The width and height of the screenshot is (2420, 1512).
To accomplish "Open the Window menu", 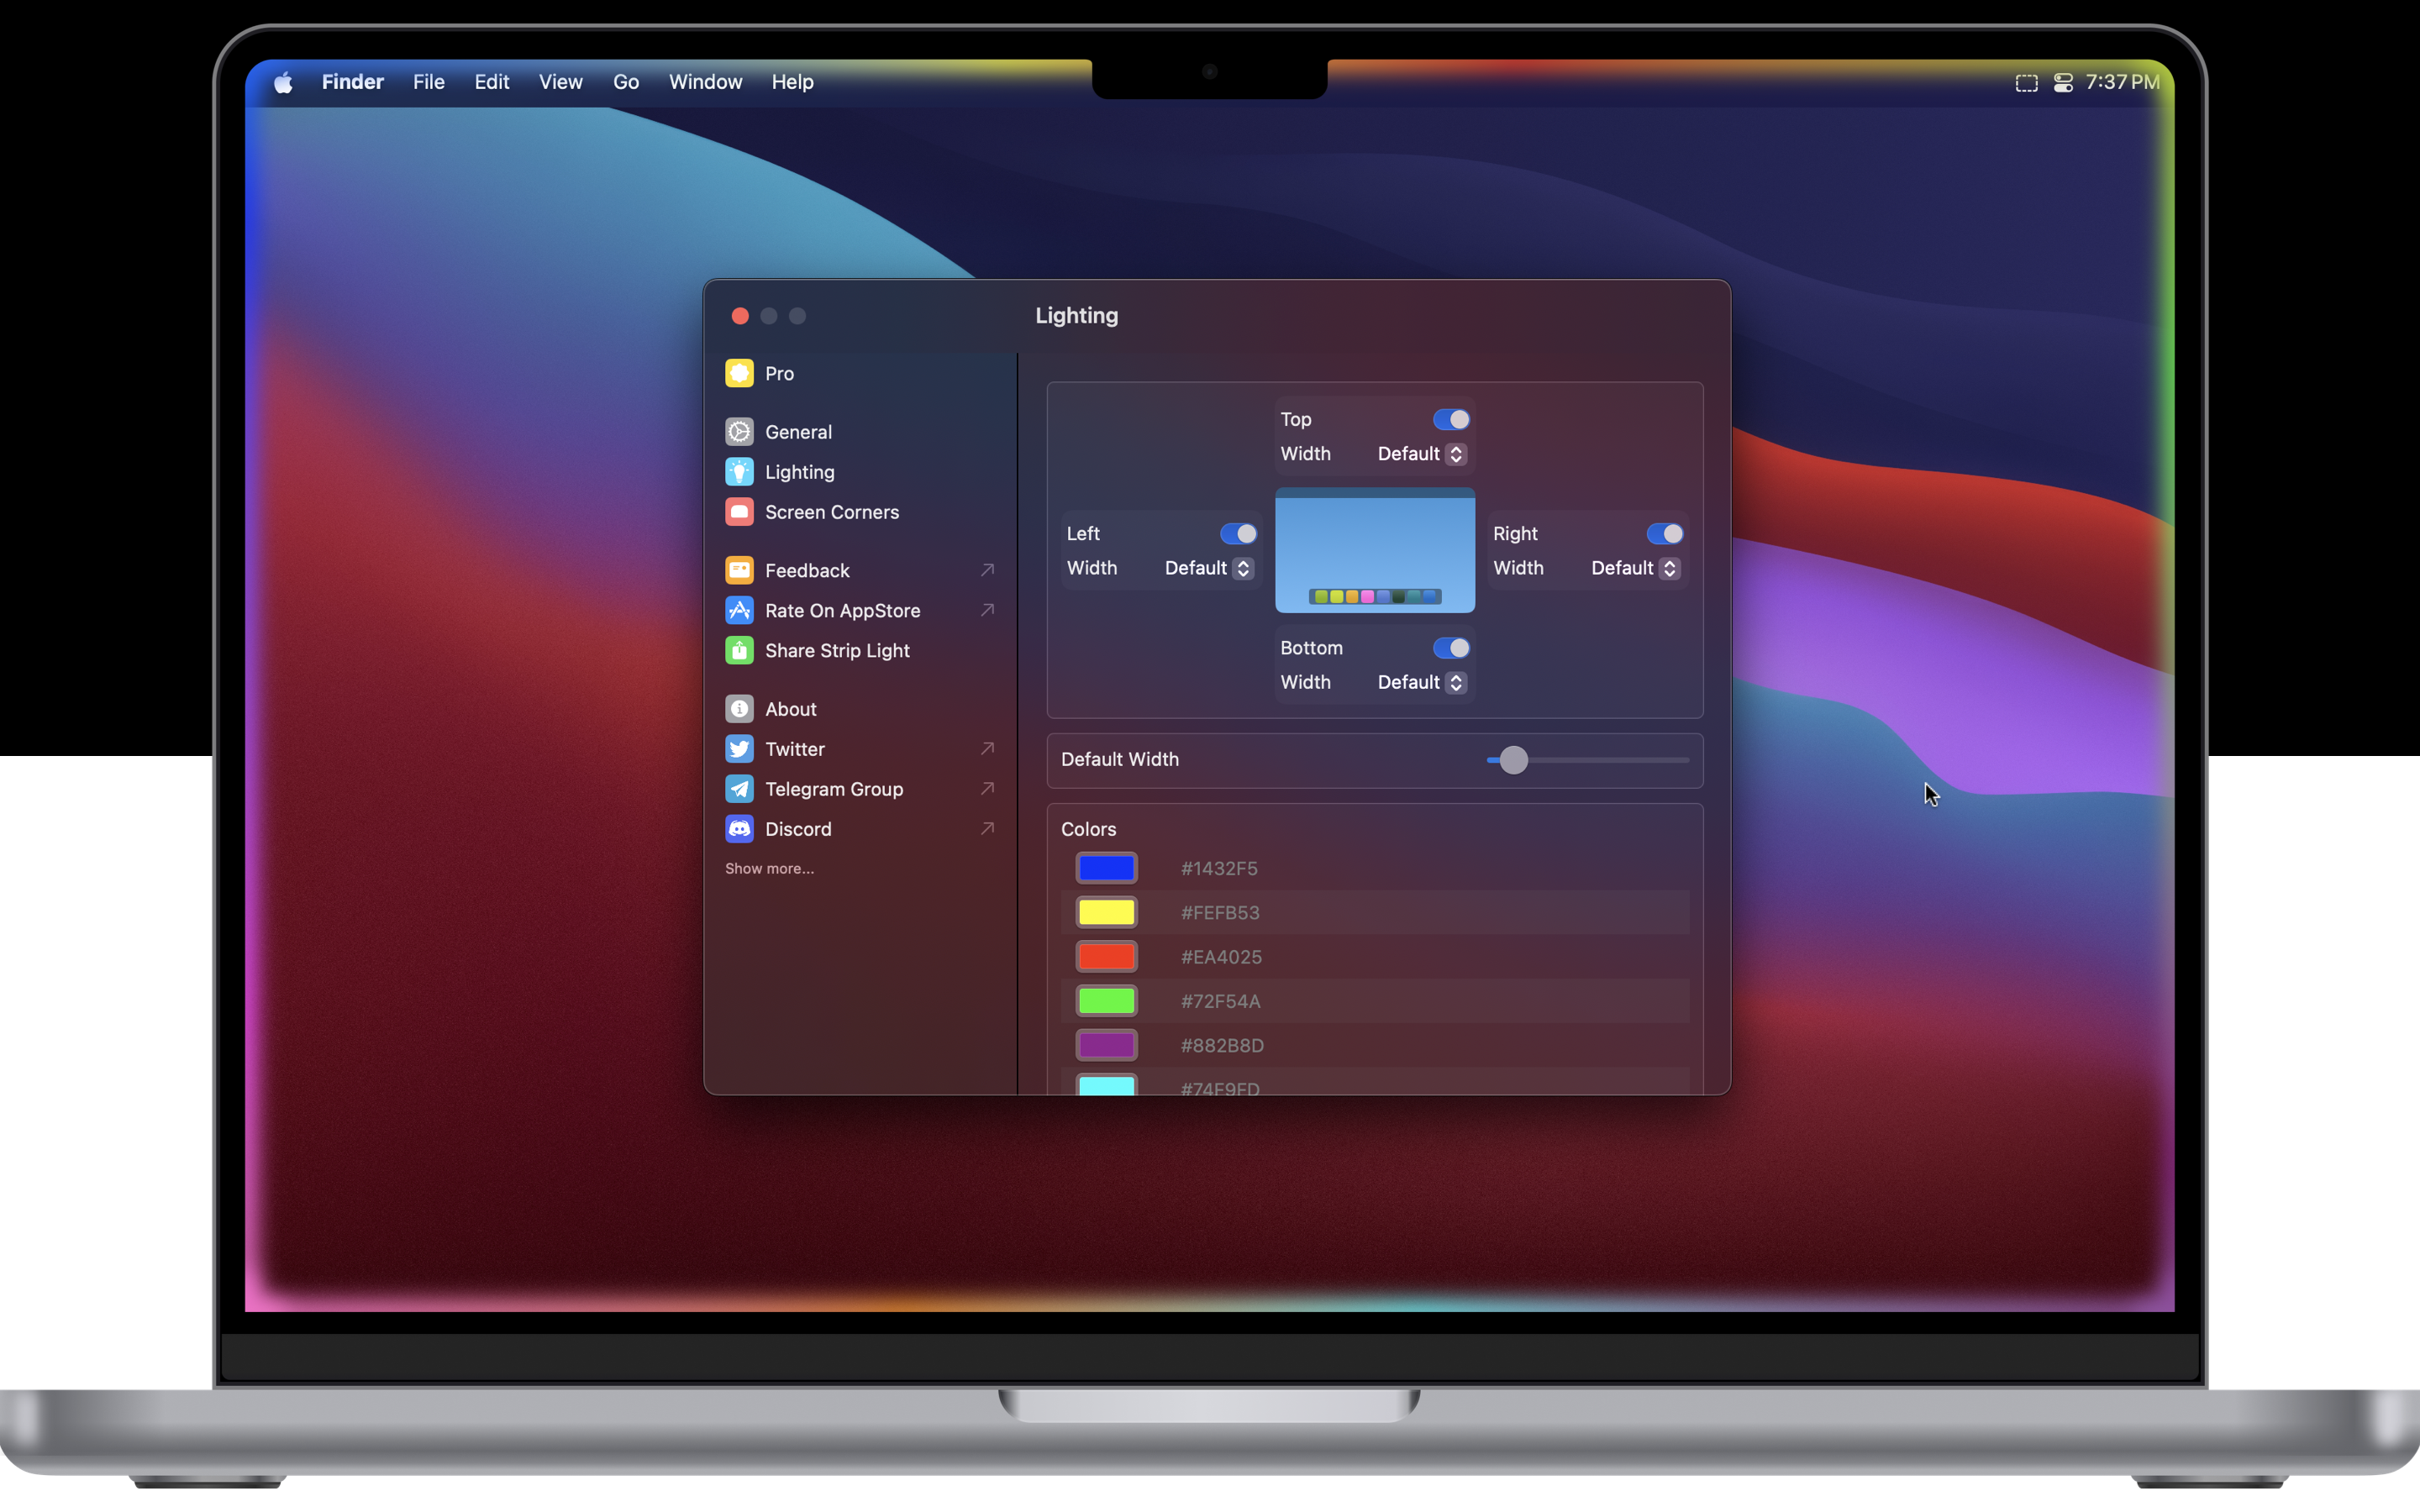I will click(x=706, y=82).
